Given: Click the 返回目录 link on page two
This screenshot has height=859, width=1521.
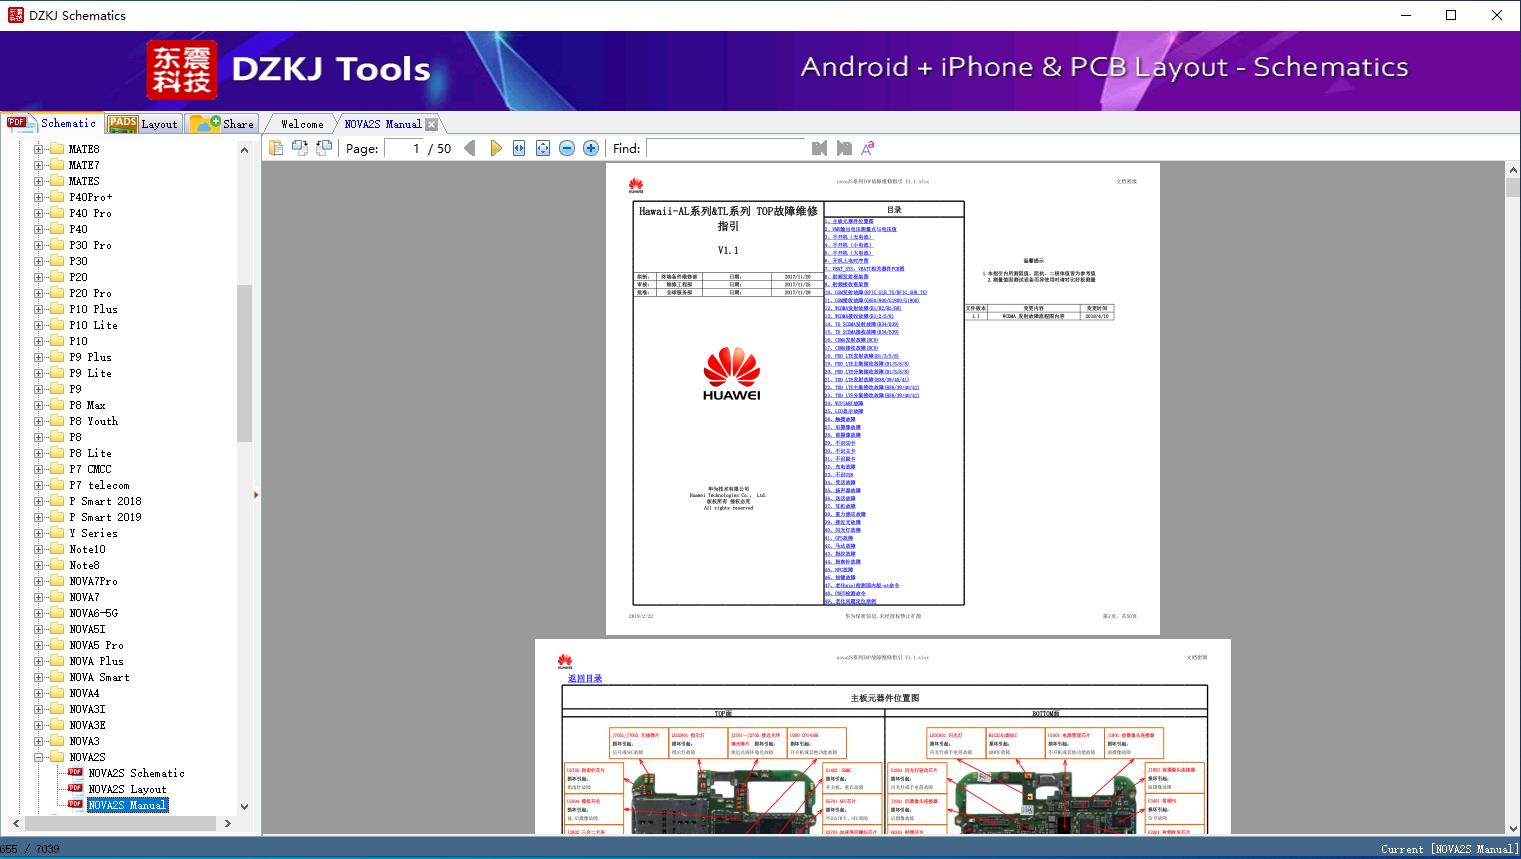Looking at the screenshot, I should coord(585,678).
